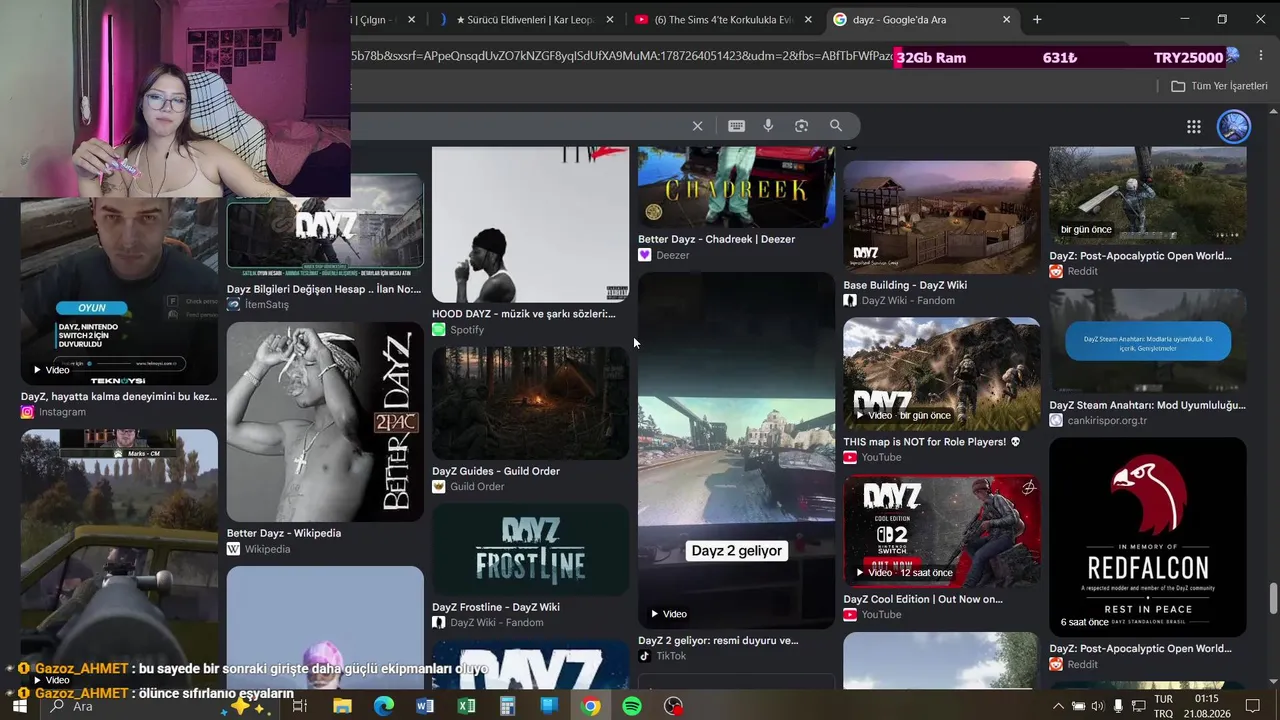Select the dayz - Google'da Ara tab
Image resolution: width=1280 pixels, height=720 pixels.
pyautogui.click(x=921, y=19)
